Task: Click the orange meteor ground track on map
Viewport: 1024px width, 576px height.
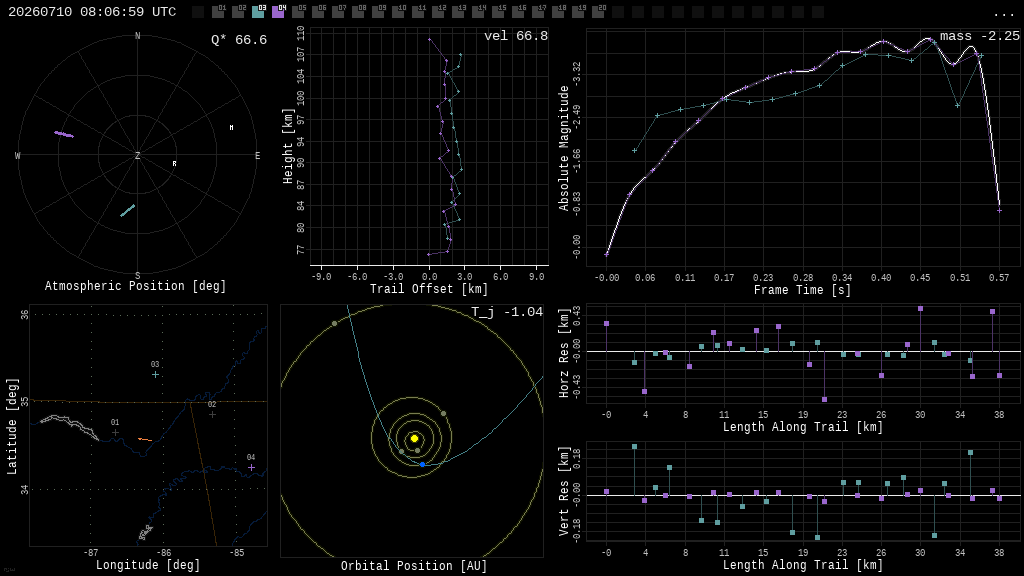Action: (145, 440)
